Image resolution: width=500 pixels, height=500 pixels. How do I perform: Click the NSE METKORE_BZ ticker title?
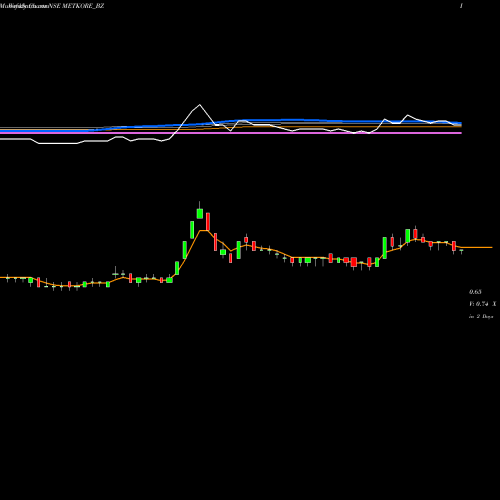[x=76, y=6]
